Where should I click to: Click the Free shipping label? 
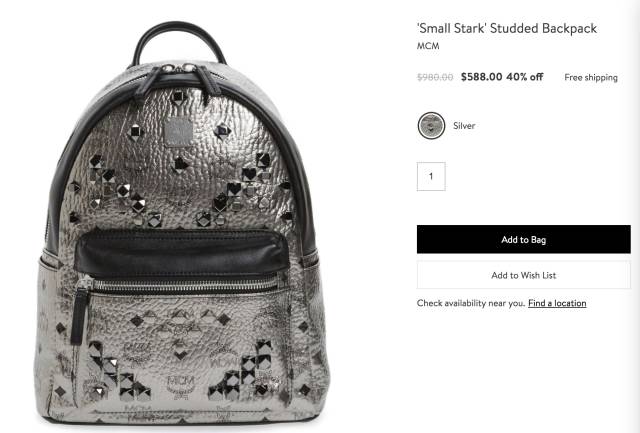[591, 78]
